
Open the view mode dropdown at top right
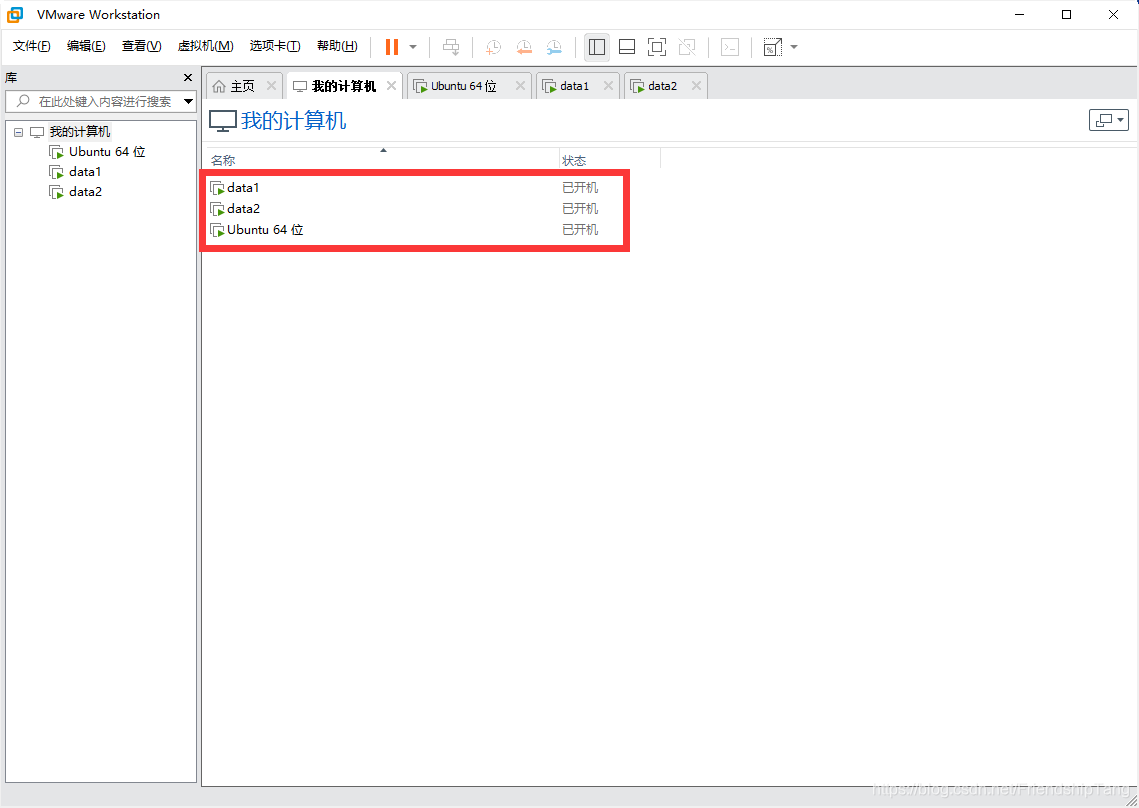coord(1109,120)
